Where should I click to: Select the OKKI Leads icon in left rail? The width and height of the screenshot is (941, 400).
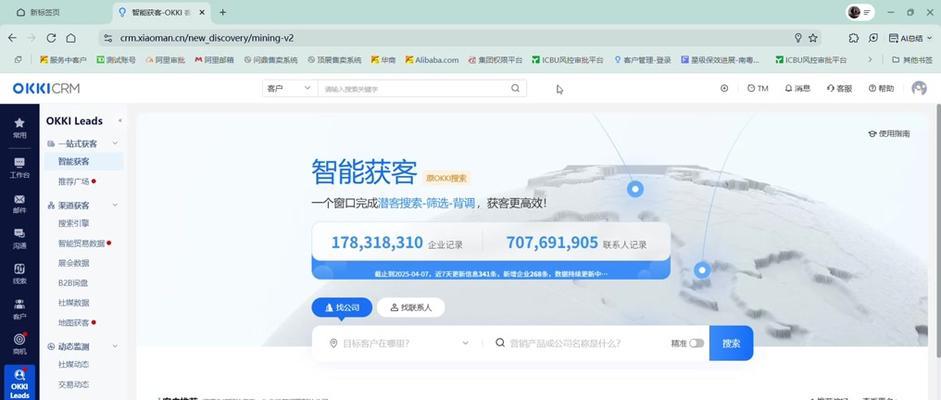click(x=19, y=383)
